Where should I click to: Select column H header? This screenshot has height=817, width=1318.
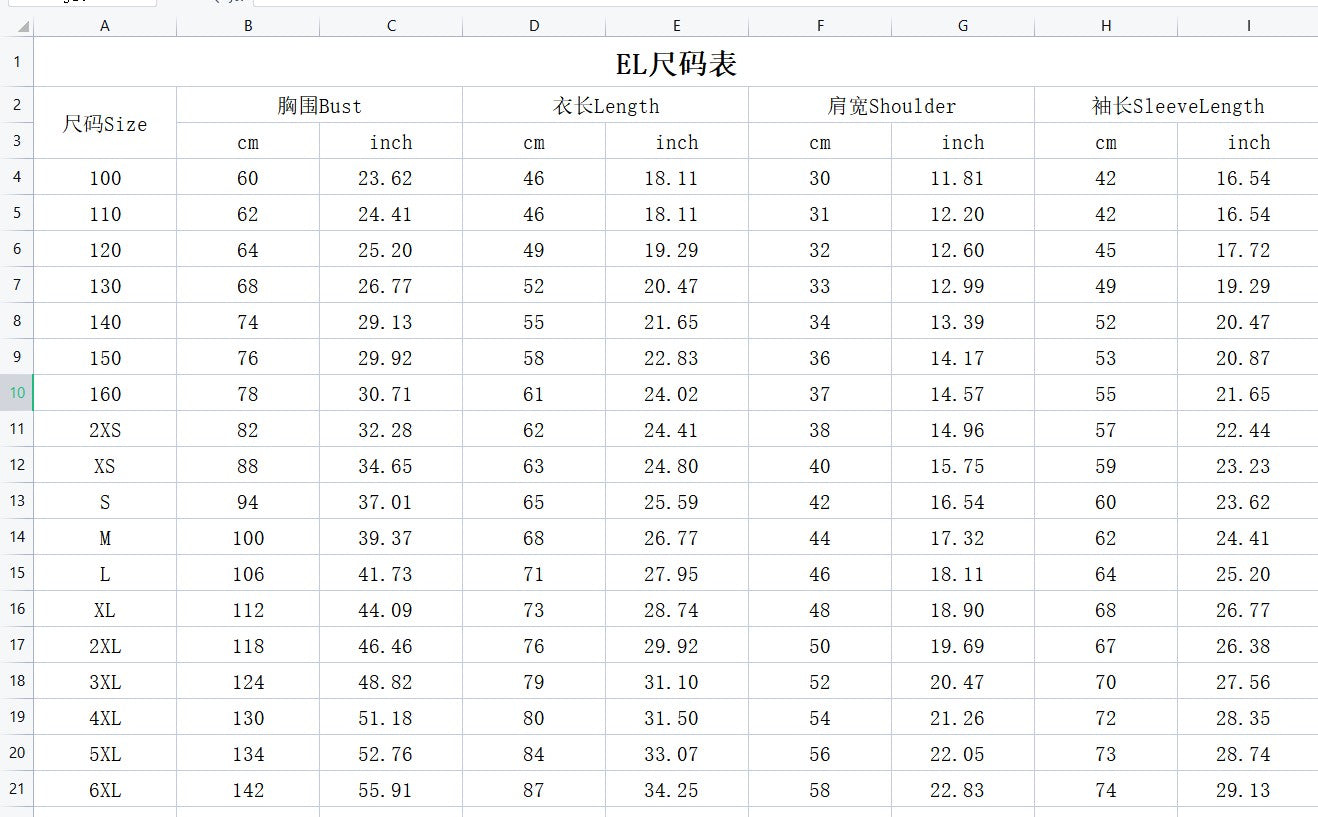[x=1106, y=26]
